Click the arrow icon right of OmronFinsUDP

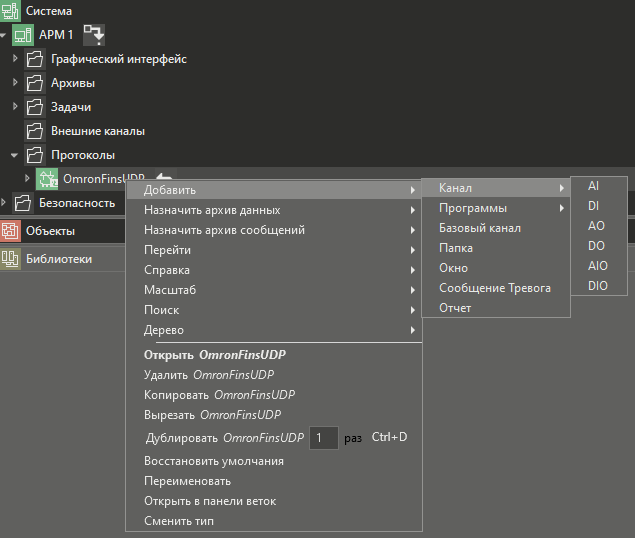click(164, 176)
